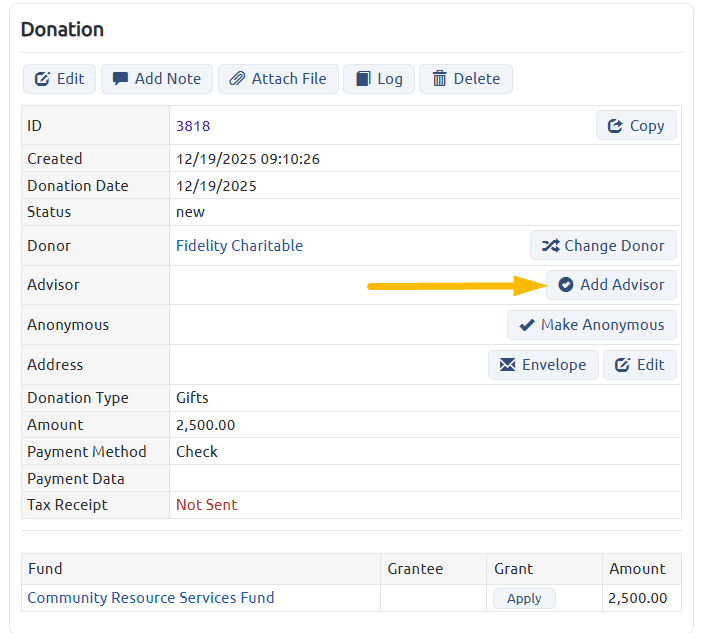Click the share arrow icon on Copy

[x=615, y=126]
